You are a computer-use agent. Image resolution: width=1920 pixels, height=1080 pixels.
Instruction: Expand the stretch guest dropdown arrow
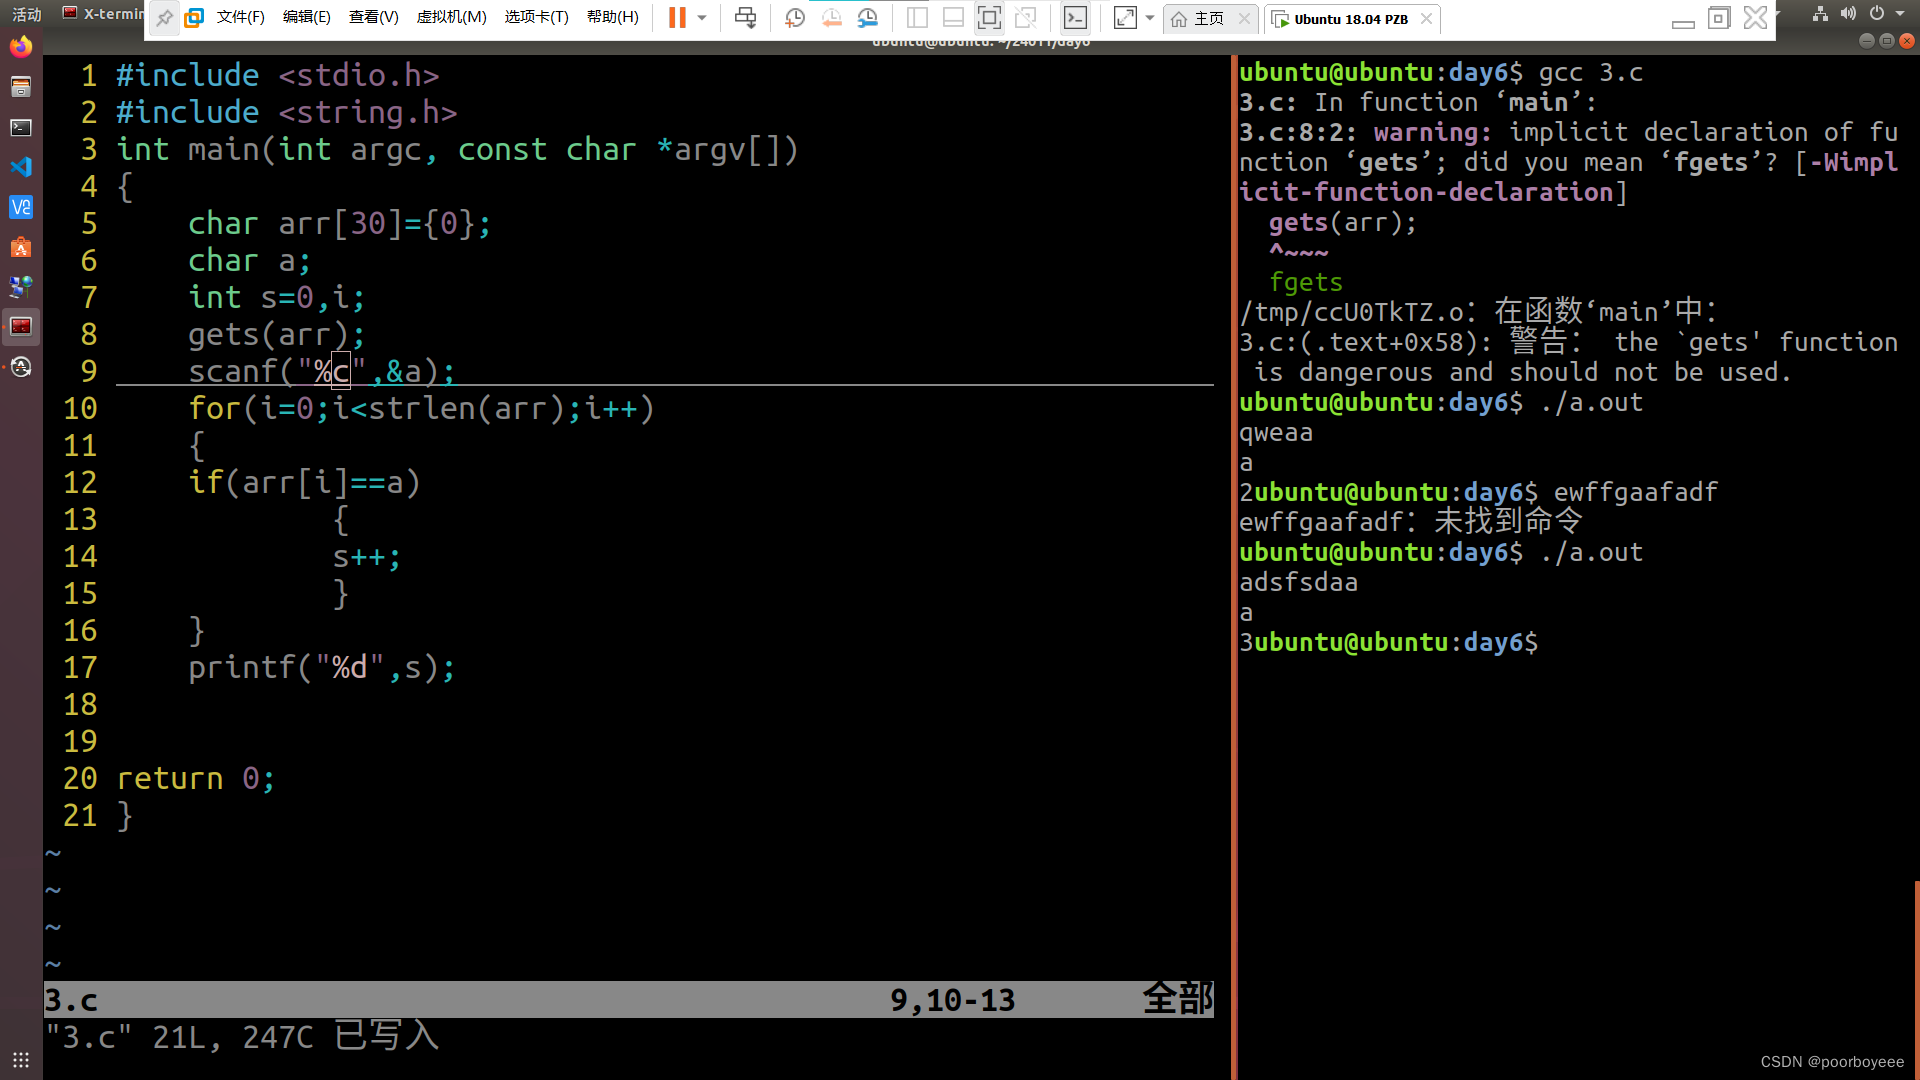[x=1150, y=17]
